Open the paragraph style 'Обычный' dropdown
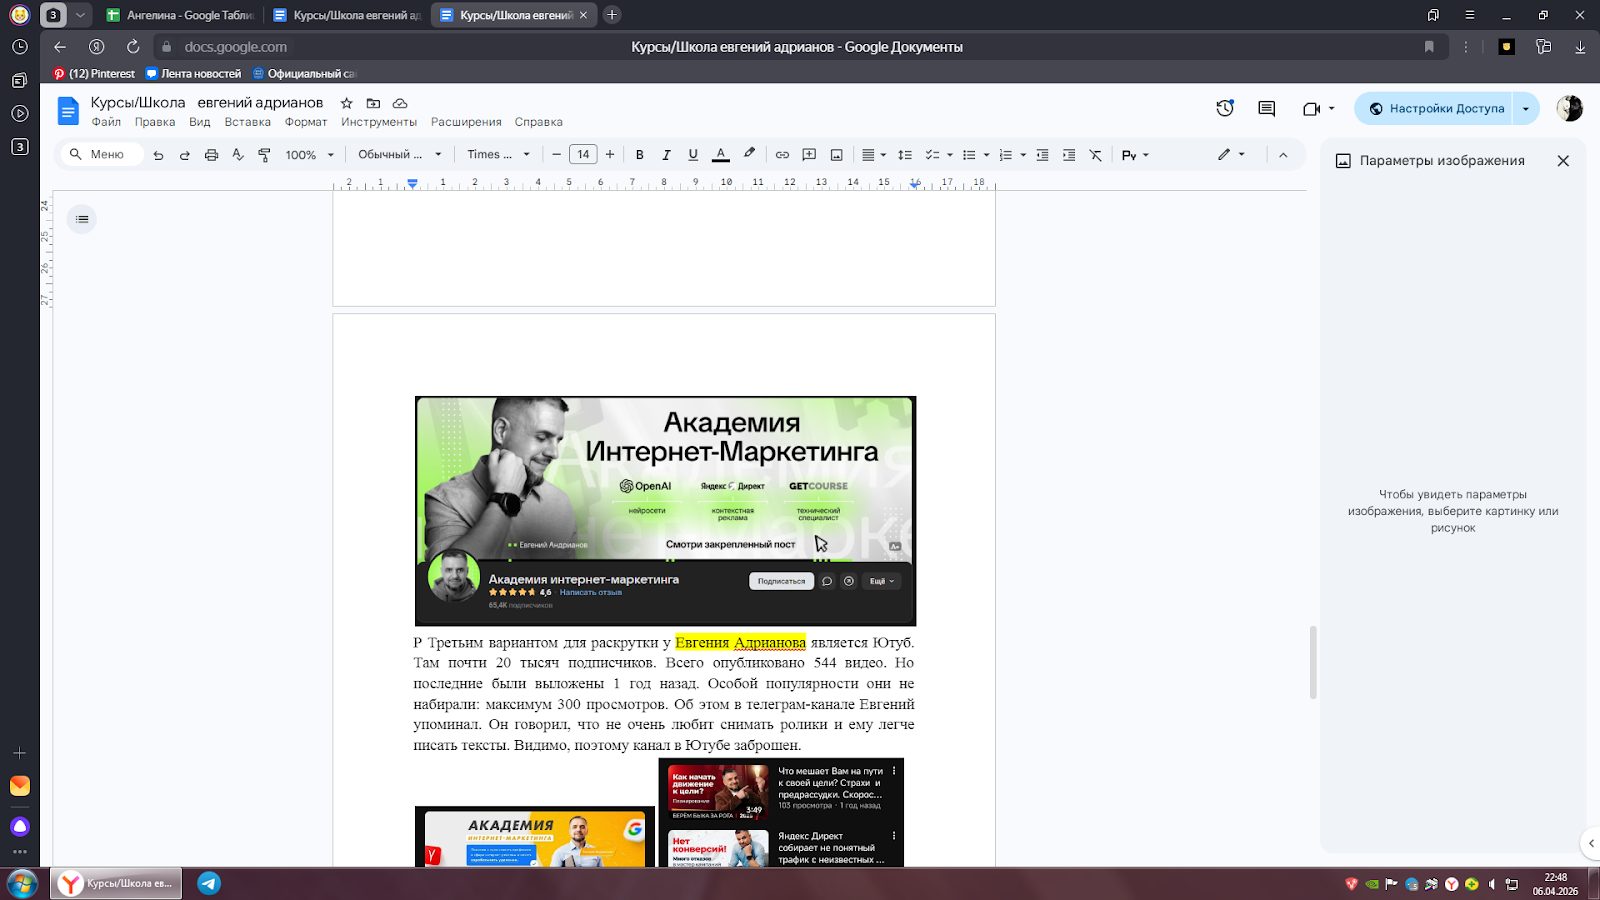This screenshot has width=1600, height=900. coord(399,155)
